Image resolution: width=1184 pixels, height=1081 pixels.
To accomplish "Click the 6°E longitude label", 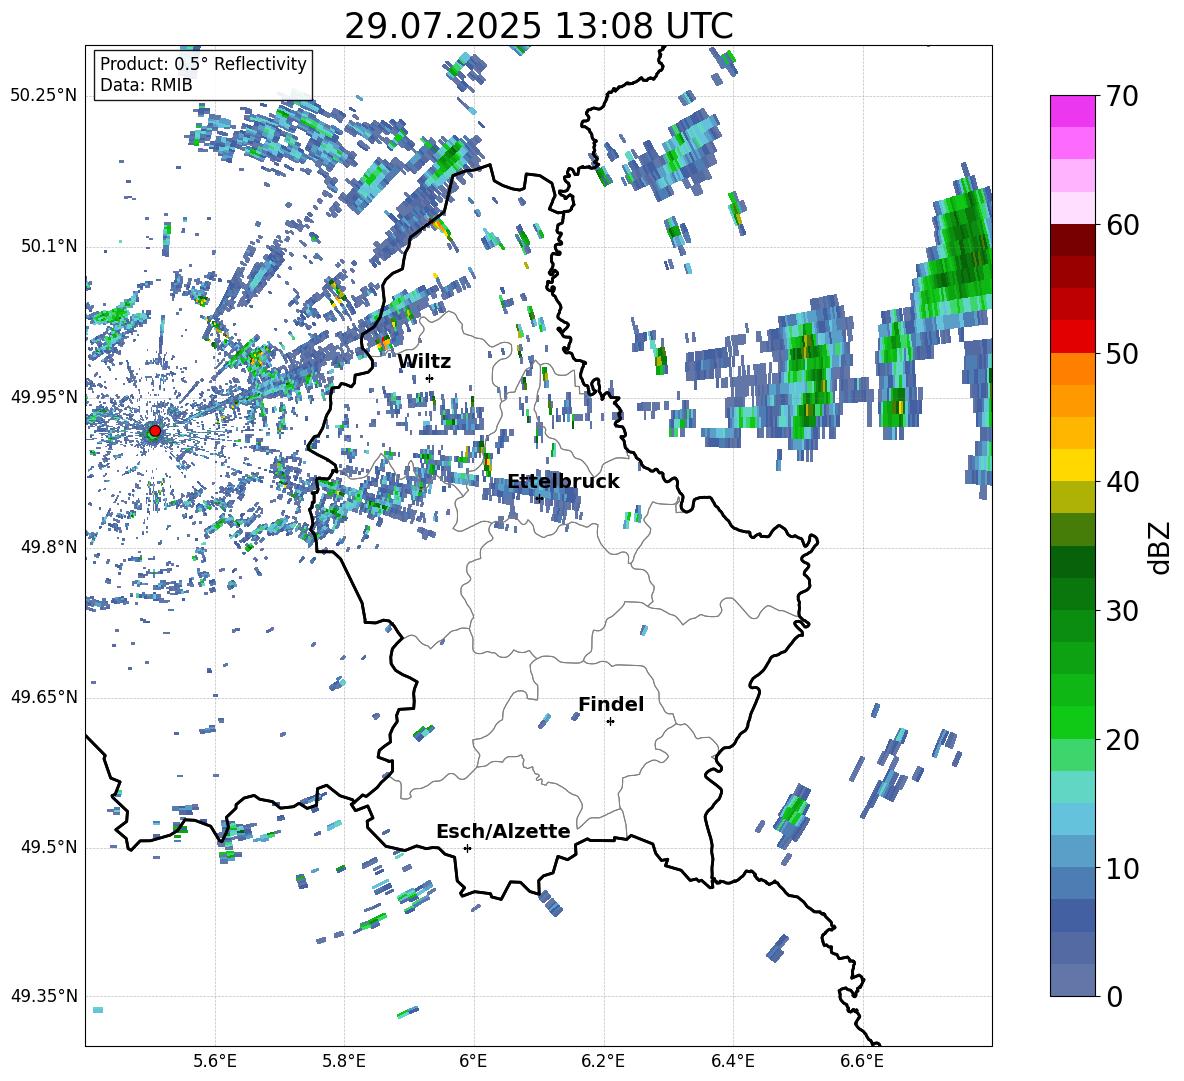I will (x=473, y=1061).
